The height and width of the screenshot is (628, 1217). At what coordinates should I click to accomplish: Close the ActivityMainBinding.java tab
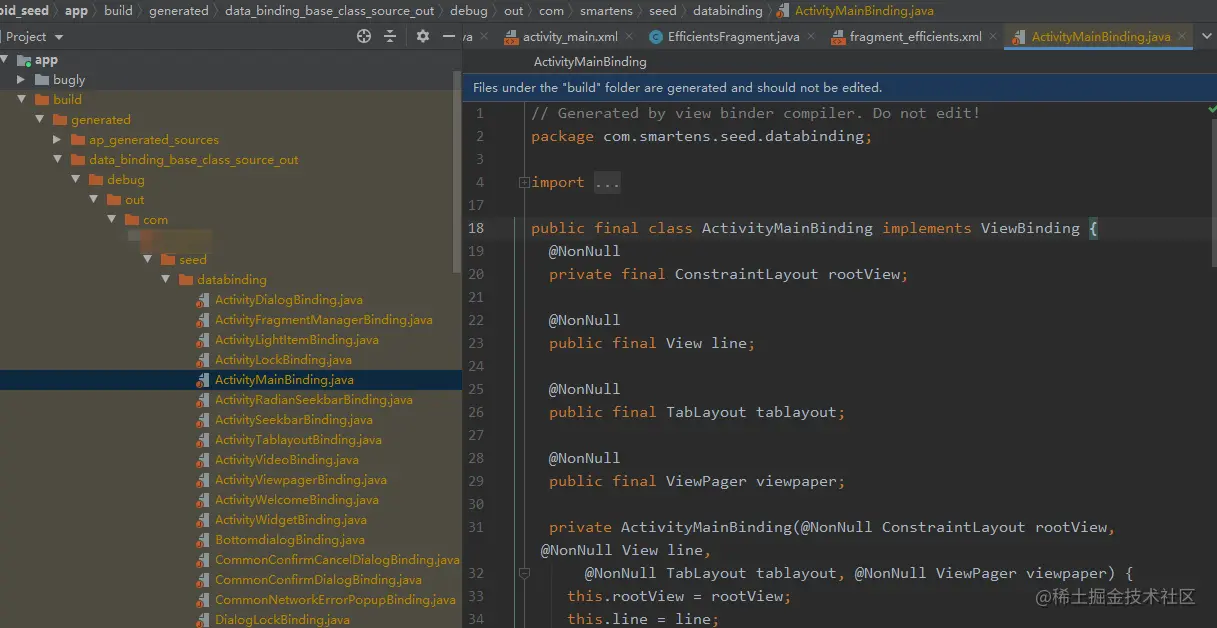[x=1181, y=37]
